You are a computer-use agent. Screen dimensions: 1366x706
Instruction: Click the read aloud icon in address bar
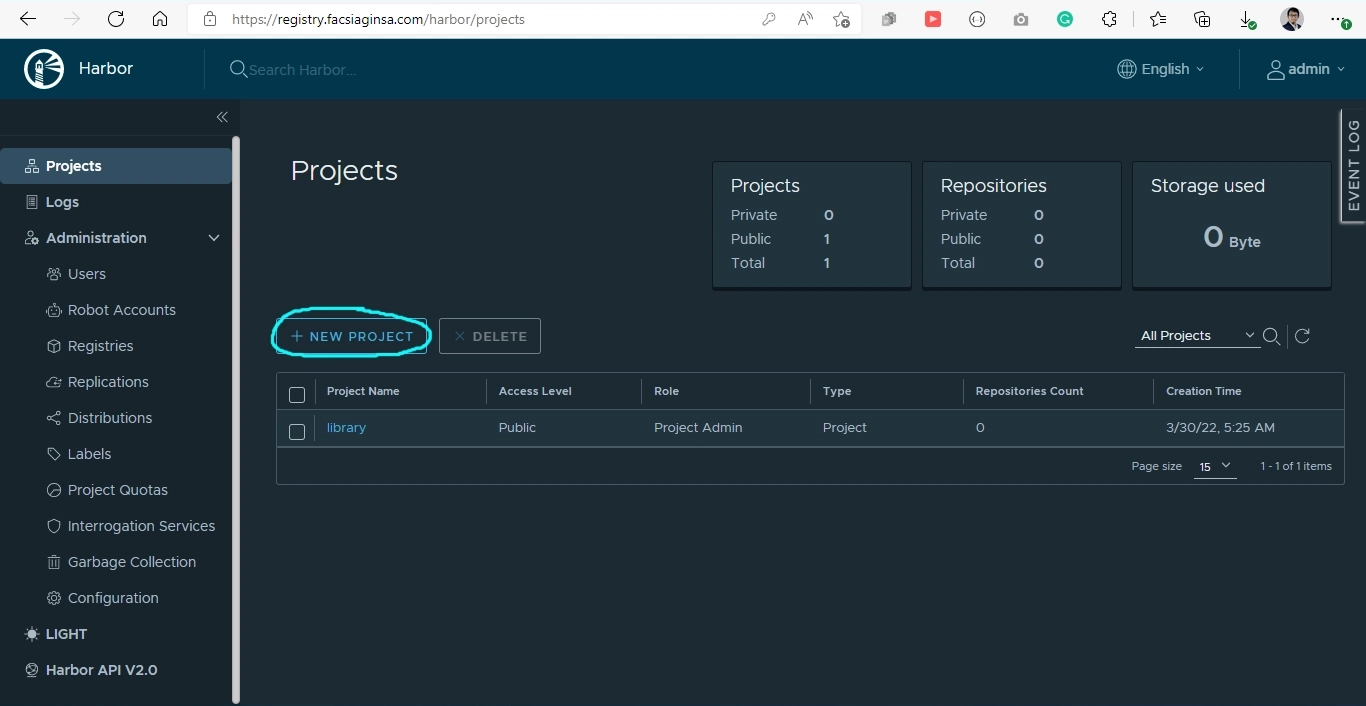coord(805,19)
